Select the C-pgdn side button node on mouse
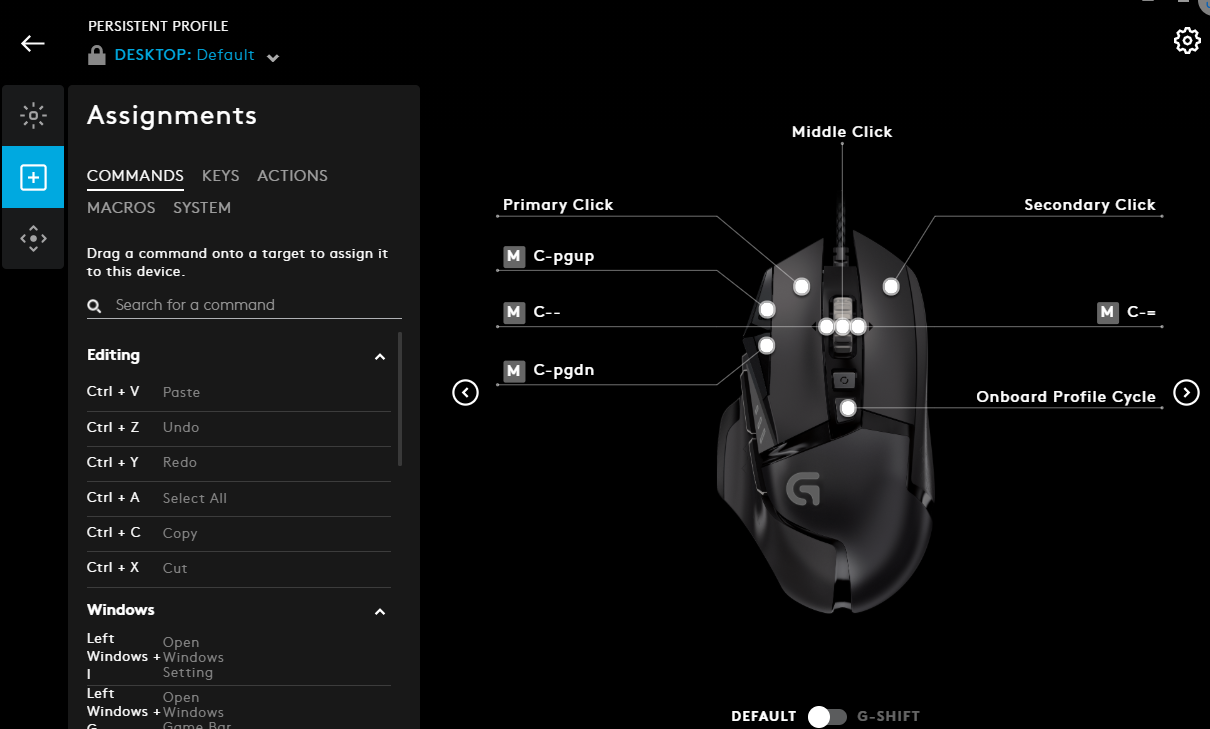This screenshot has width=1210, height=729. click(767, 346)
